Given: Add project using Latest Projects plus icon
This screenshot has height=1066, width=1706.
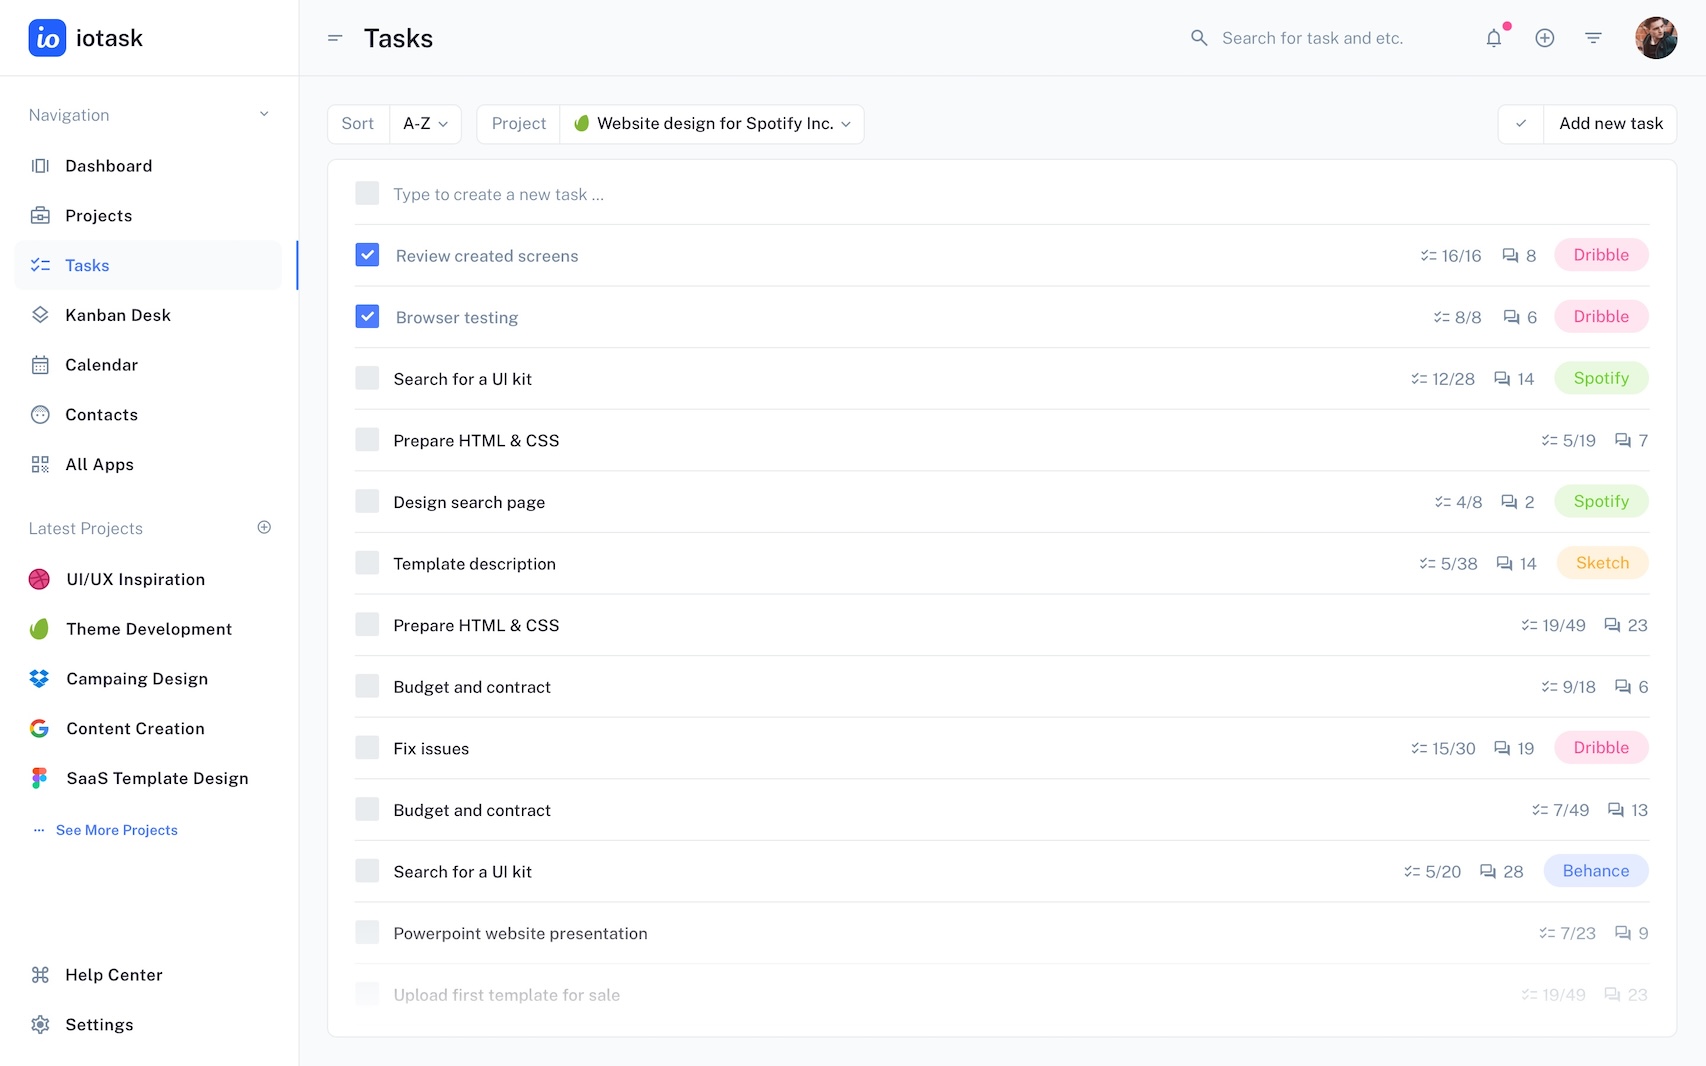Looking at the screenshot, I should 264,527.
